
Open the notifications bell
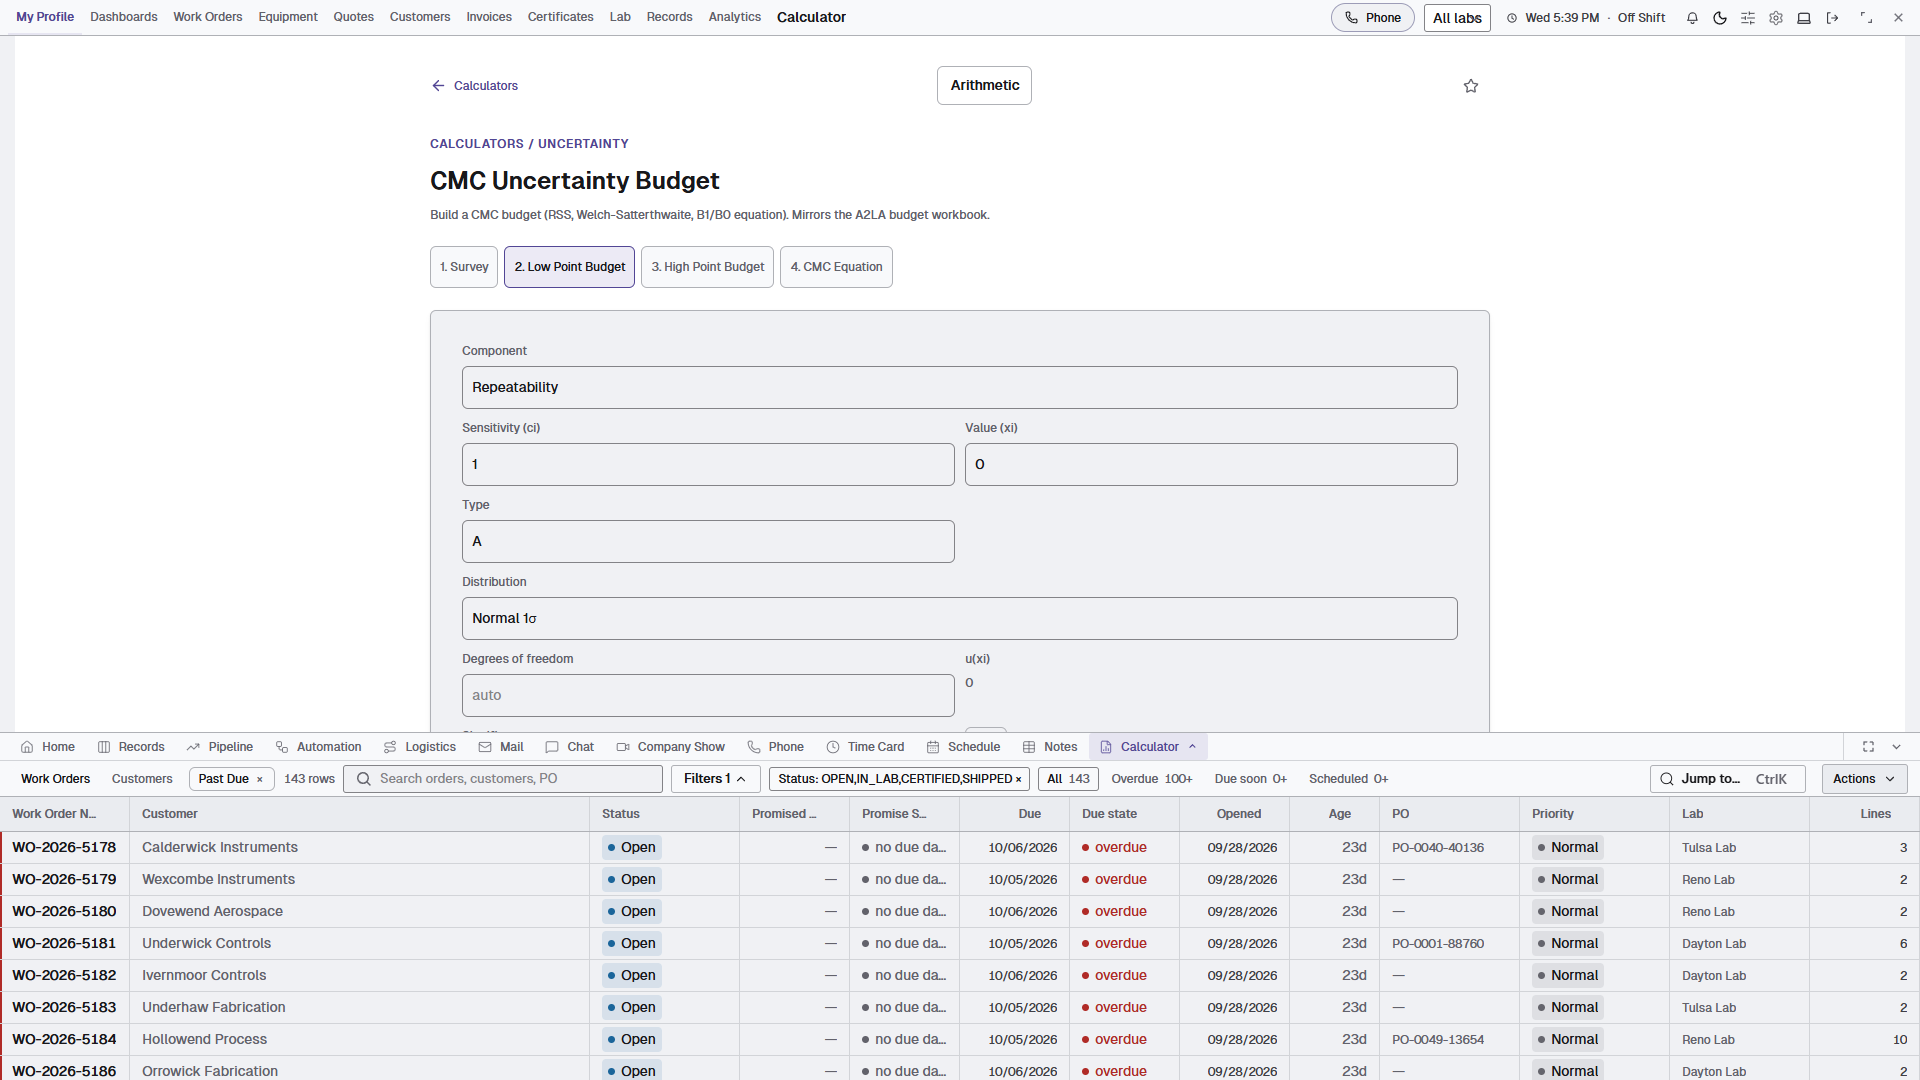click(x=1692, y=18)
